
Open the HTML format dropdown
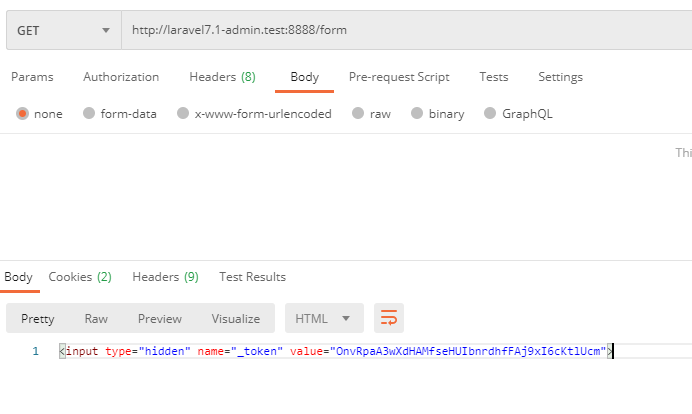click(324, 318)
